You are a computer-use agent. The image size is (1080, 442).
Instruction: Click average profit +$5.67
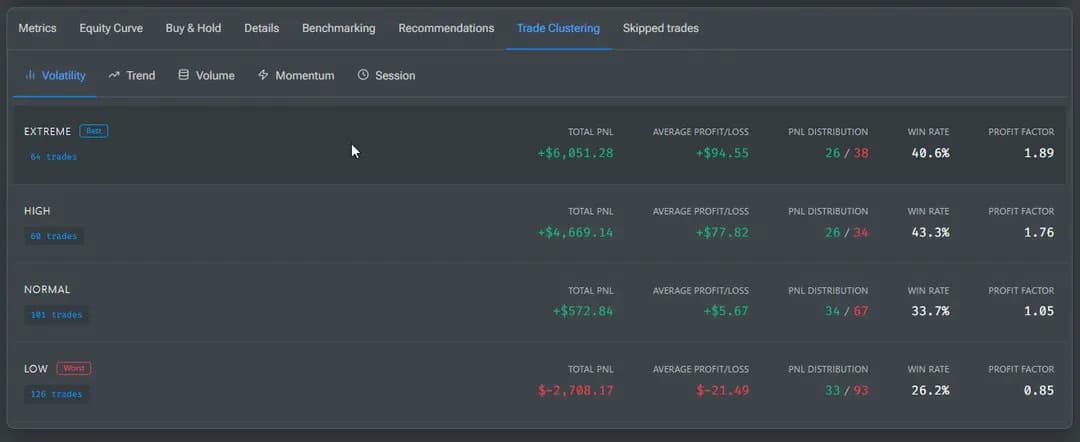coord(726,311)
